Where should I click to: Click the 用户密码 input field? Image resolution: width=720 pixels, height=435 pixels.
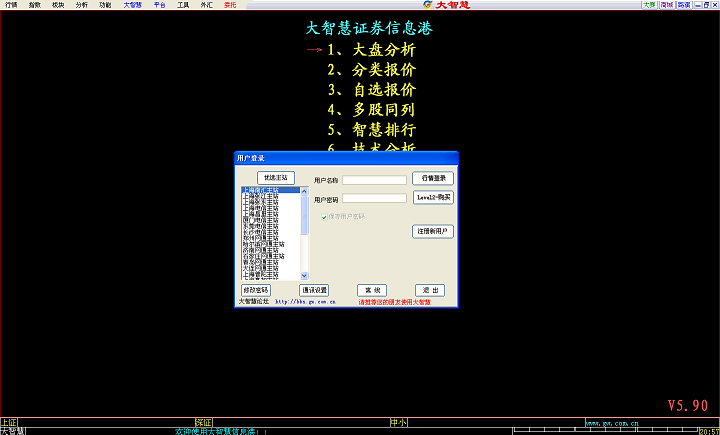(x=374, y=198)
